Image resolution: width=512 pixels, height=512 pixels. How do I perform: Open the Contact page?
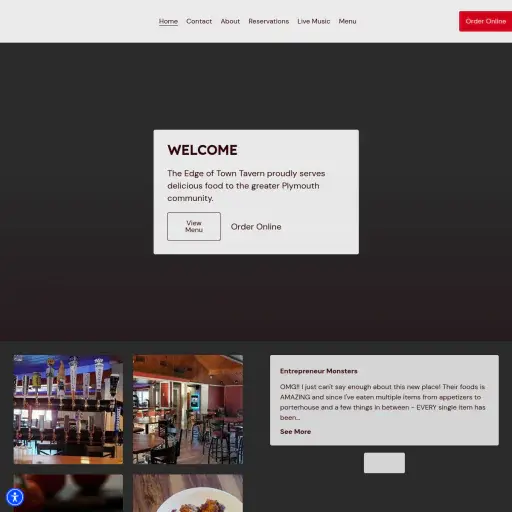tap(199, 21)
